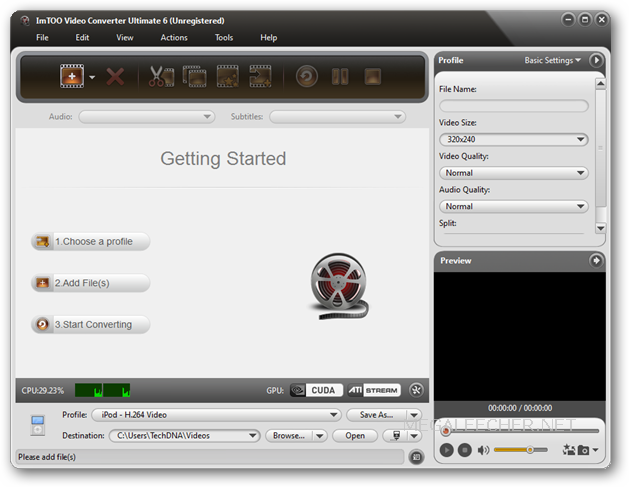Click the Profile panel scroll down arrow

coord(601,228)
